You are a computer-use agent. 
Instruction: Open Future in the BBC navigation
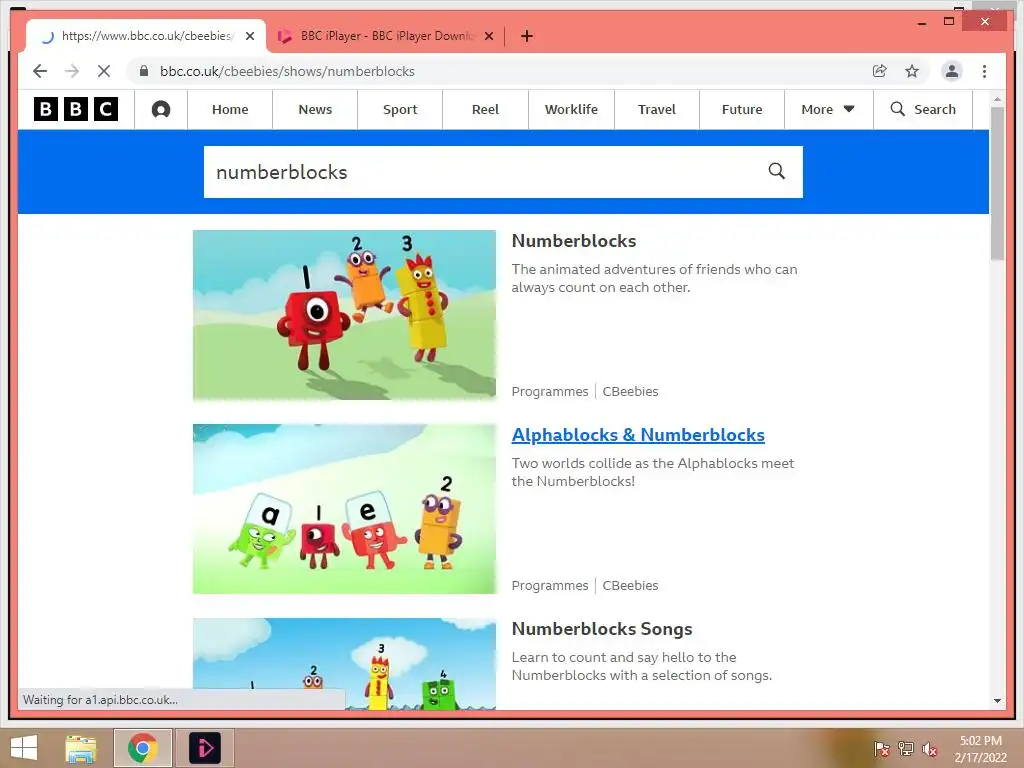click(742, 109)
